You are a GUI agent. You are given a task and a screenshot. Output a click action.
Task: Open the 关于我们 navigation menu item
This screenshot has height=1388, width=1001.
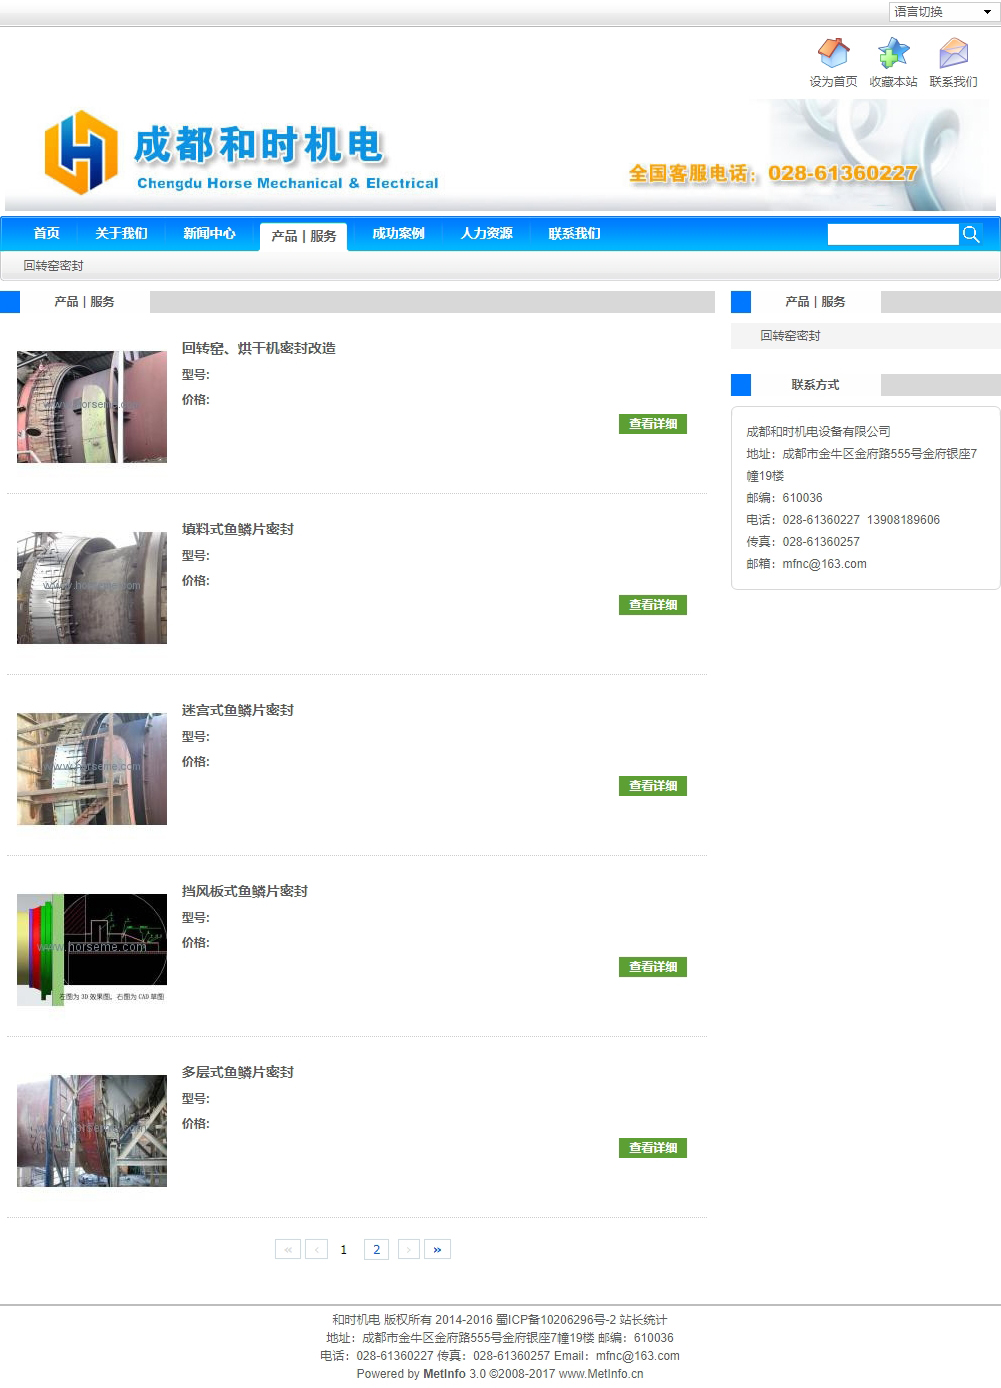pos(121,233)
